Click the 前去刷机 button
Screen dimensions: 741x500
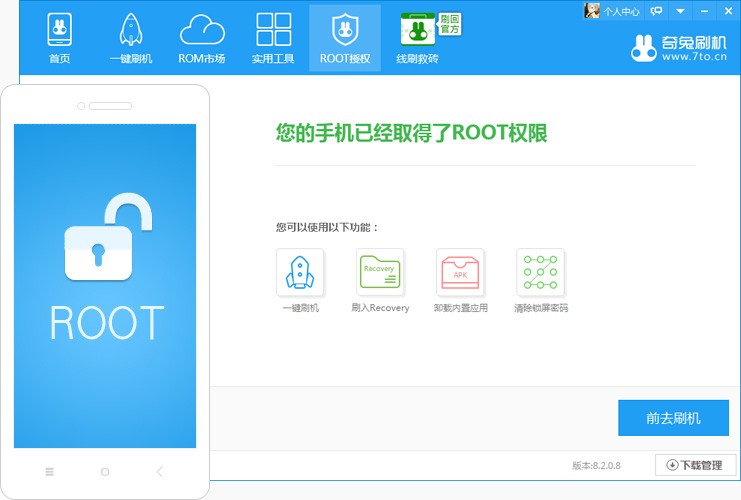[x=673, y=418]
